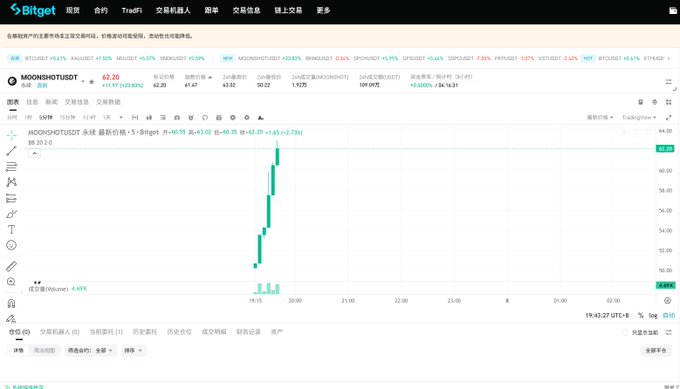This screenshot has width=680, height=389.
Task: Click the 19:43:27 UTC+8 timezone label
Action: coord(607,315)
